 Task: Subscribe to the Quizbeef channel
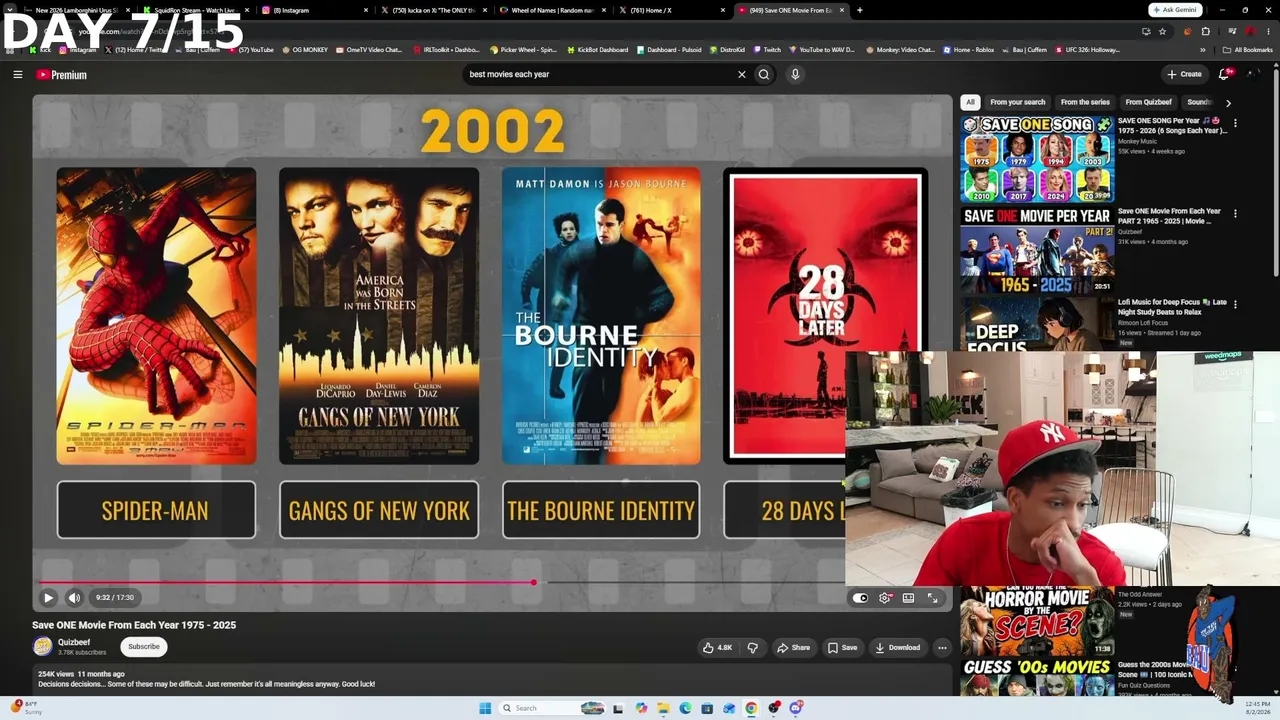(143, 646)
